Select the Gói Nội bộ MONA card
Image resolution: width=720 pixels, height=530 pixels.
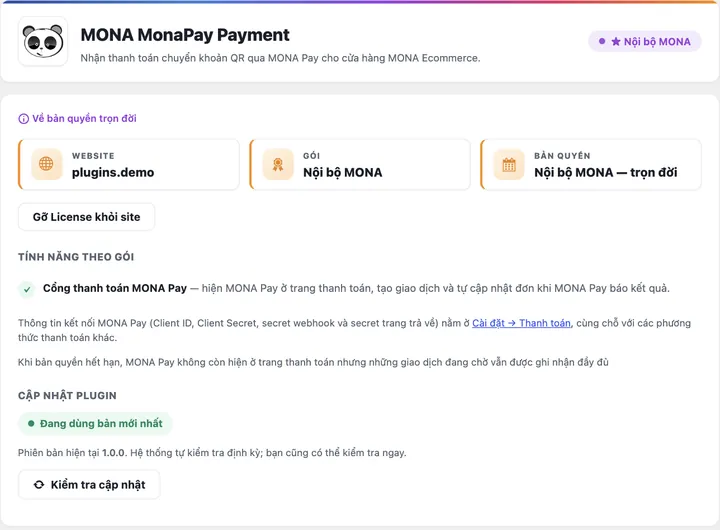pos(360,164)
